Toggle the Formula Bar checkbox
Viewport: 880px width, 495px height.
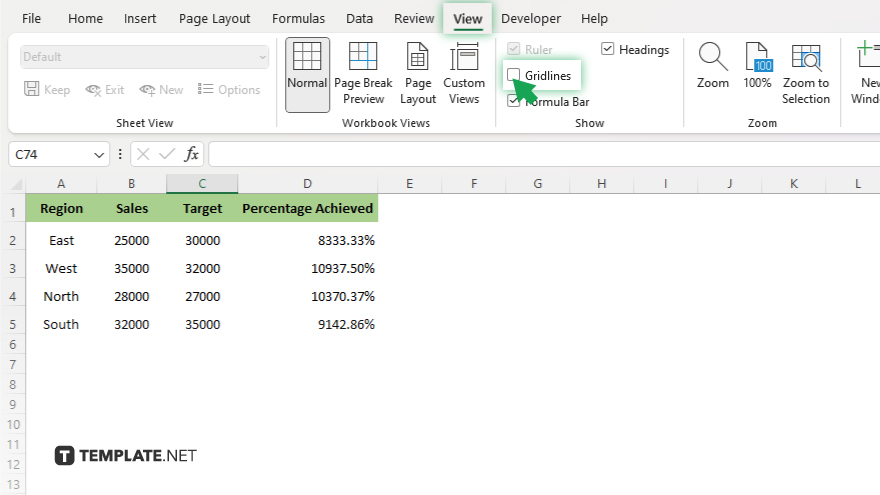click(x=513, y=101)
